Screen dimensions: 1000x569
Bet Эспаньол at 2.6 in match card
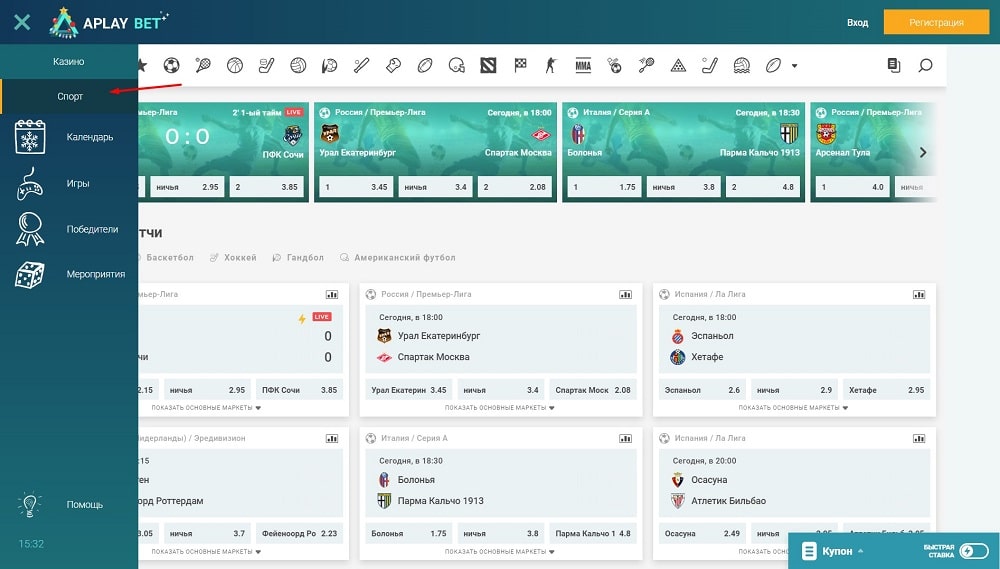(702, 390)
